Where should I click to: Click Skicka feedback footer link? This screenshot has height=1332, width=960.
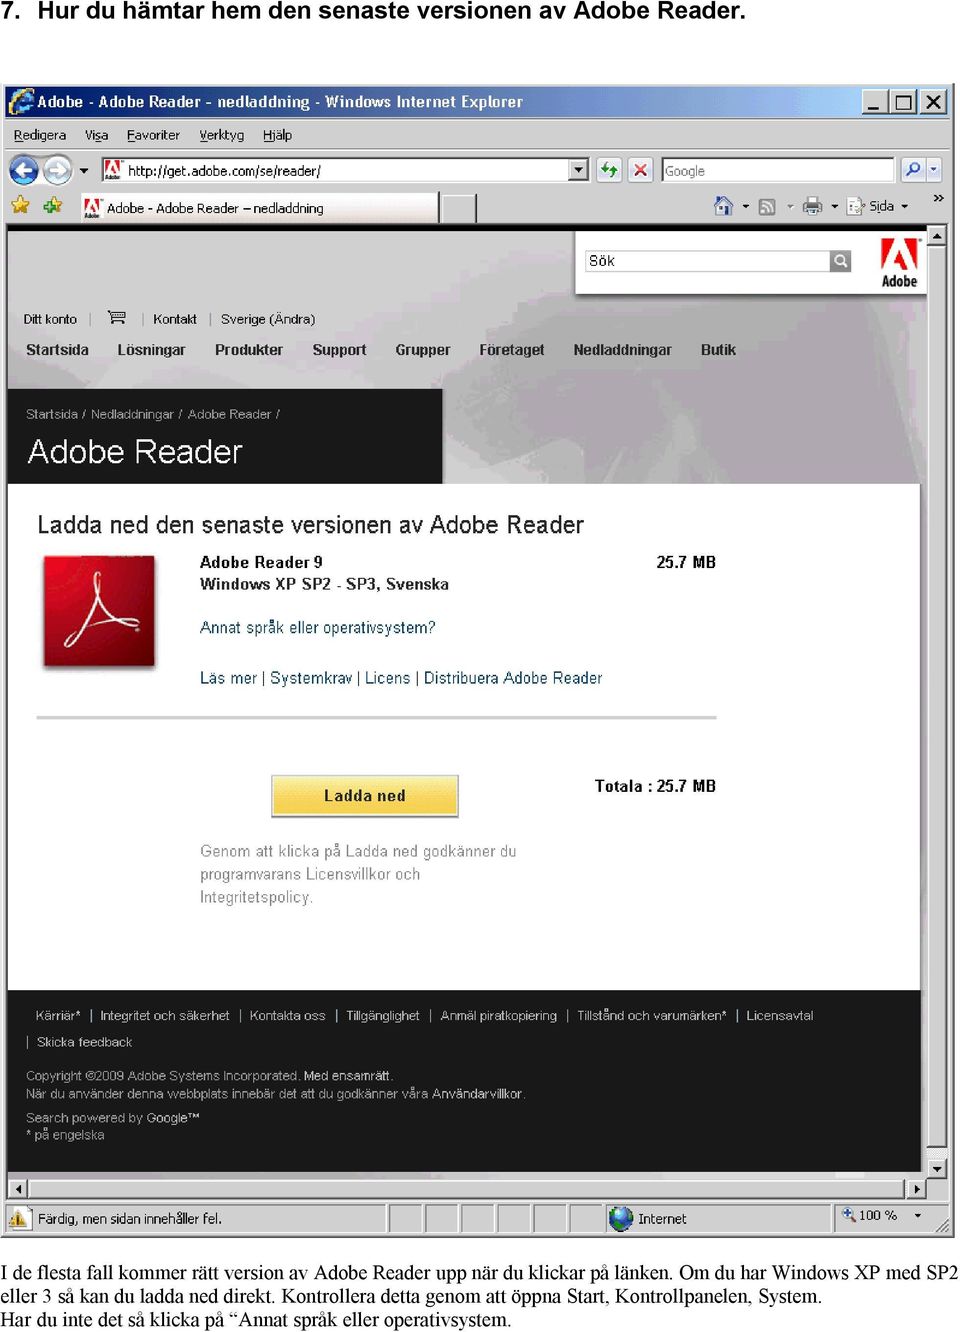tap(84, 1042)
